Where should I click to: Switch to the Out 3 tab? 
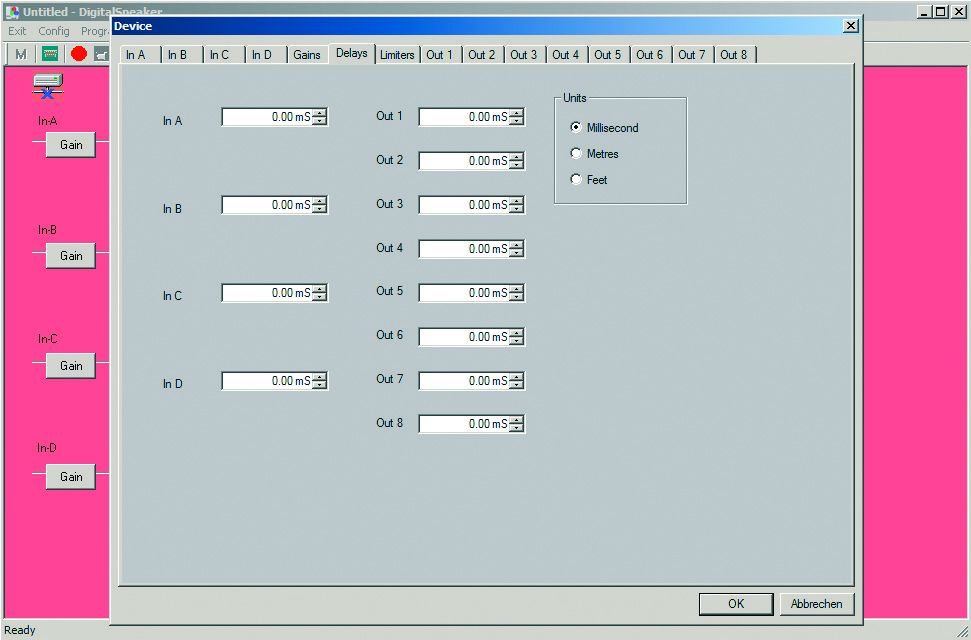coord(524,55)
